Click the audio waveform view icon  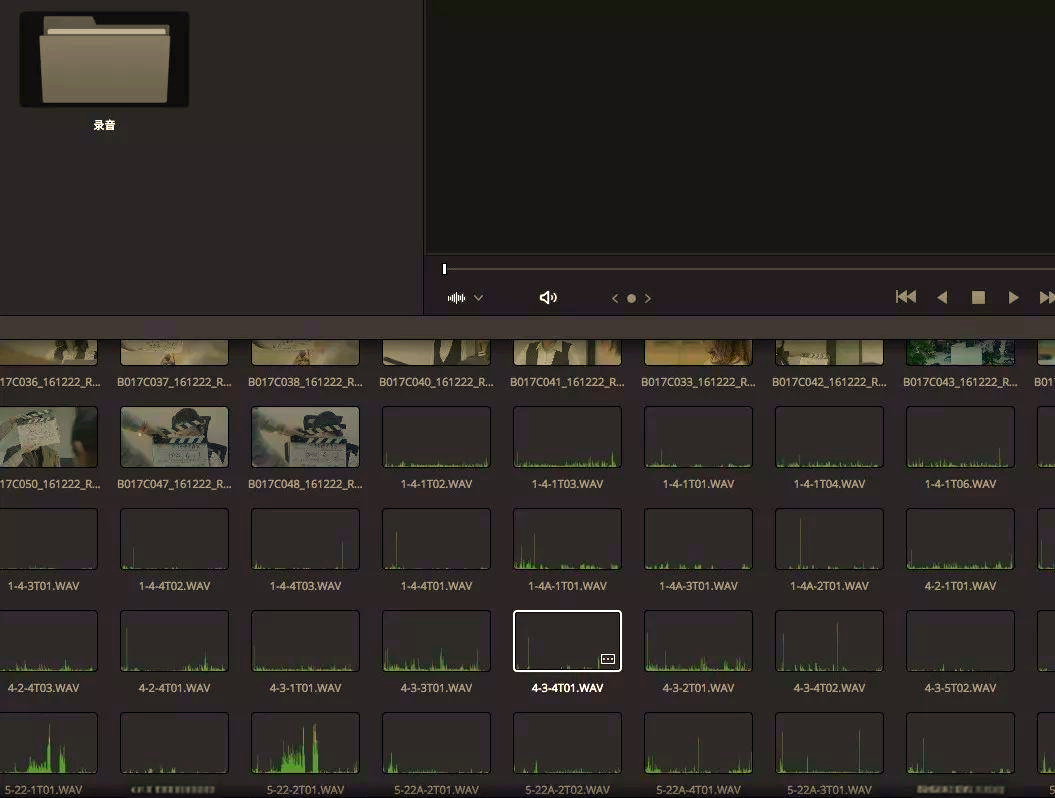(x=457, y=298)
